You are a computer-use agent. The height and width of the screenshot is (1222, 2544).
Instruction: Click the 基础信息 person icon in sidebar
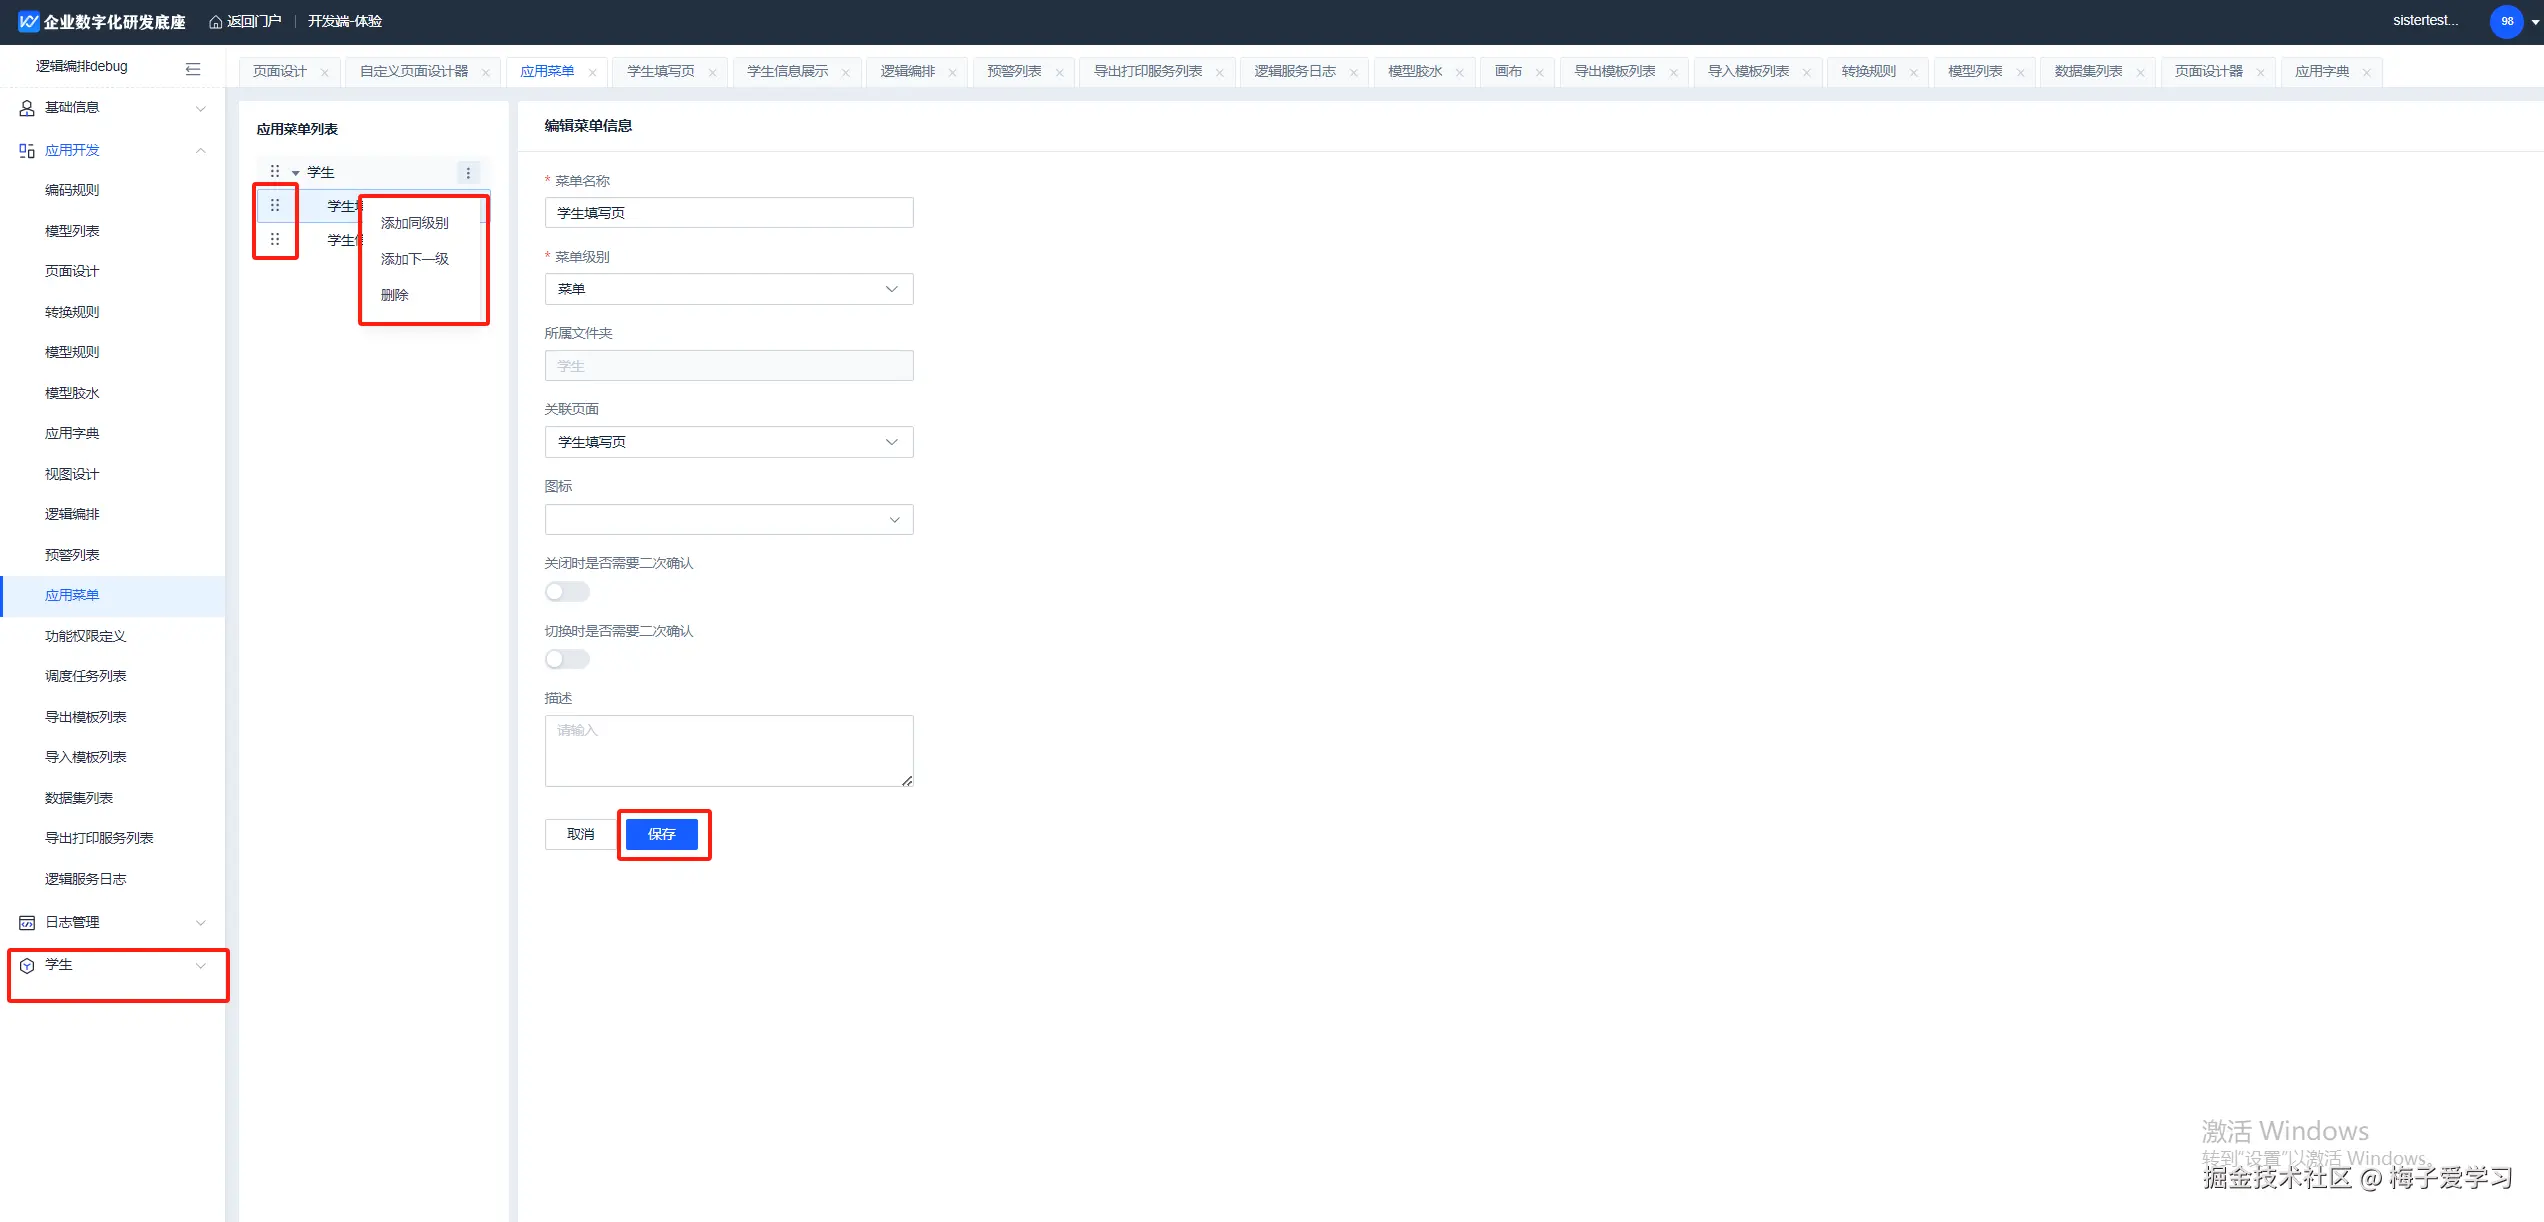[27, 108]
